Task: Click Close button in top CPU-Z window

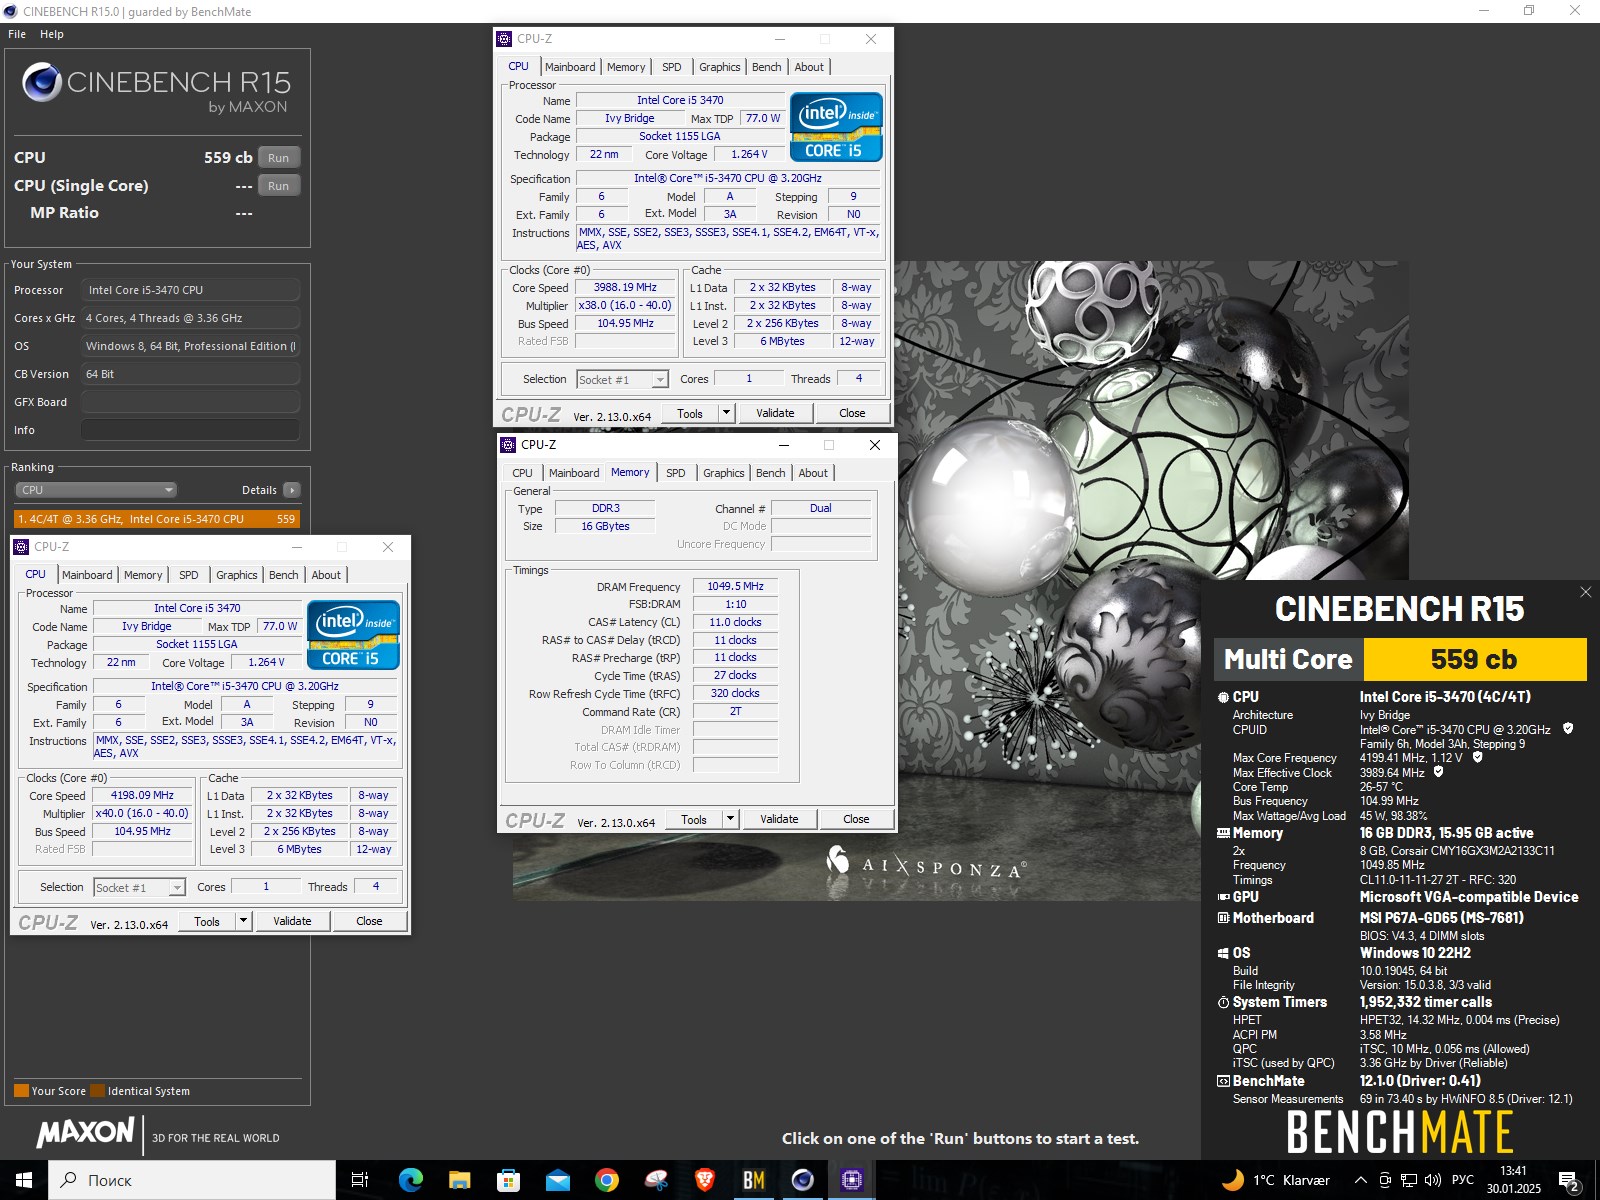Action: coord(852,413)
